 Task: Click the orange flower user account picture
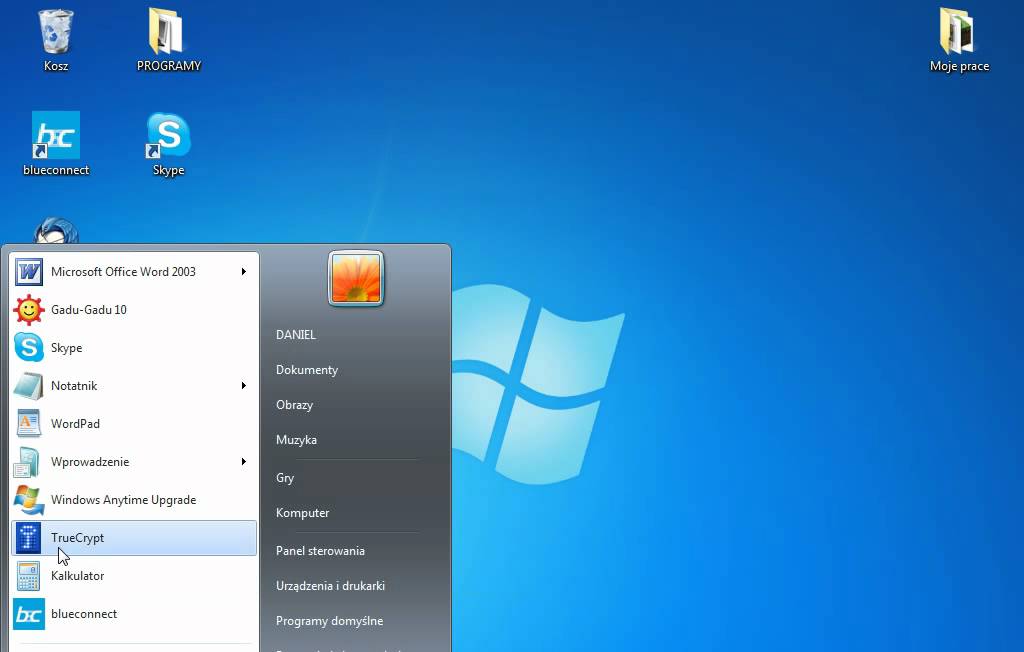click(x=356, y=278)
